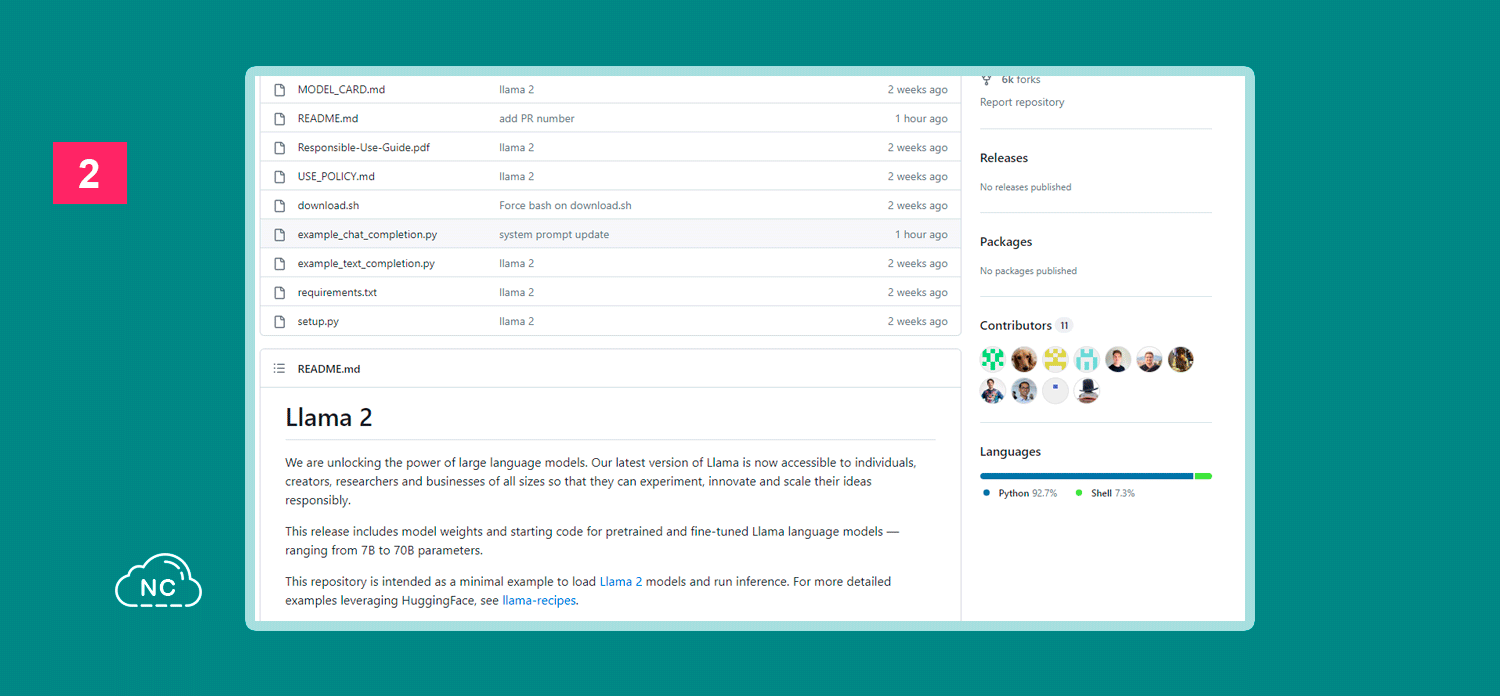This screenshot has height=696, width=1500.
Task: Open the yellow identicon contributor avatar
Action: tap(1055, 359)
